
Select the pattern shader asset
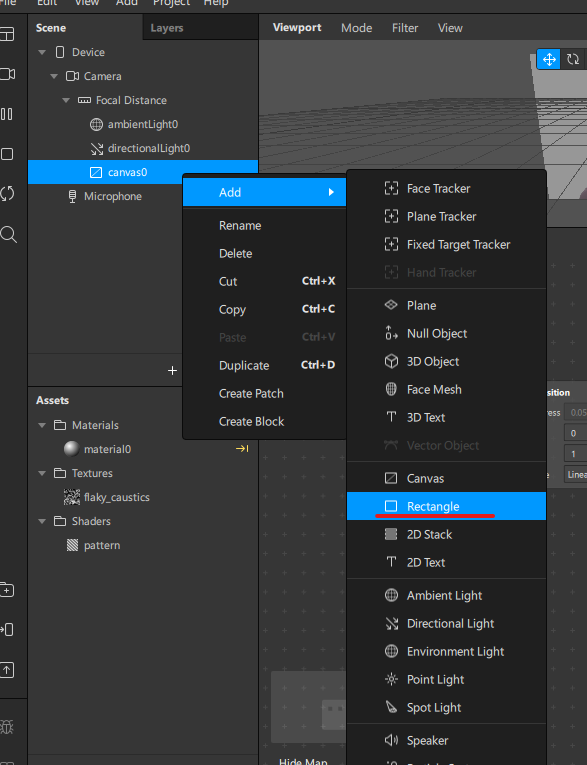[142, 545]
